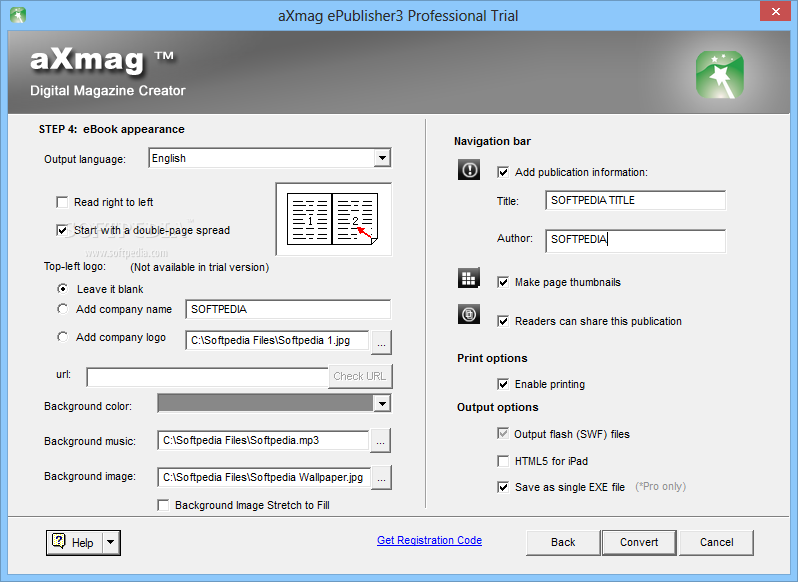Toggle Readers can share this publication
This screenshot has height=582, width=798.
pos(503,322)
